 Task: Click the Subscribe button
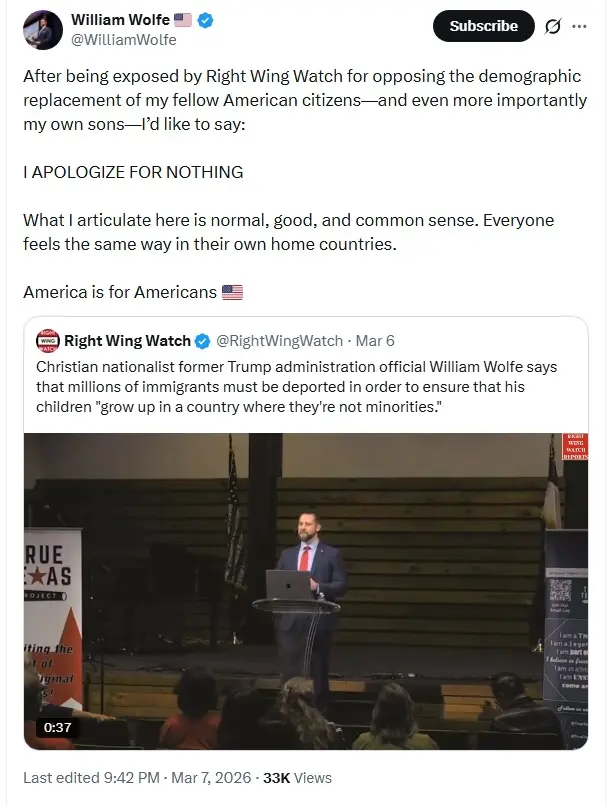pos(483,27)
